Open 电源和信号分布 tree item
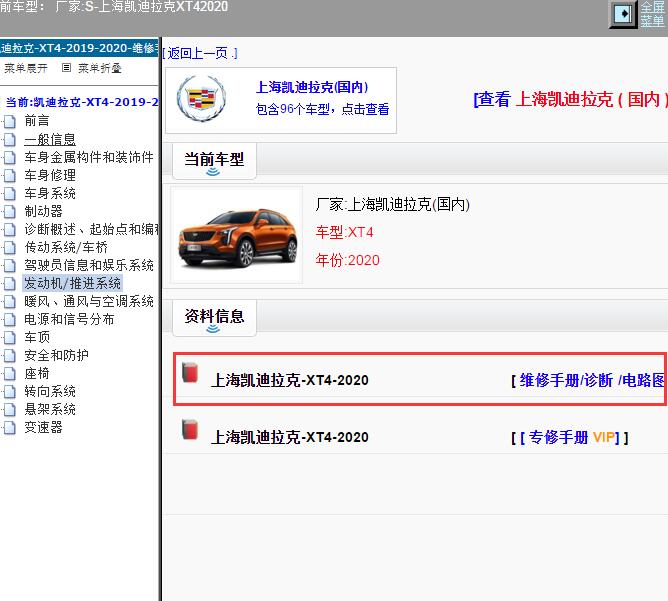 tap(69, 319)
